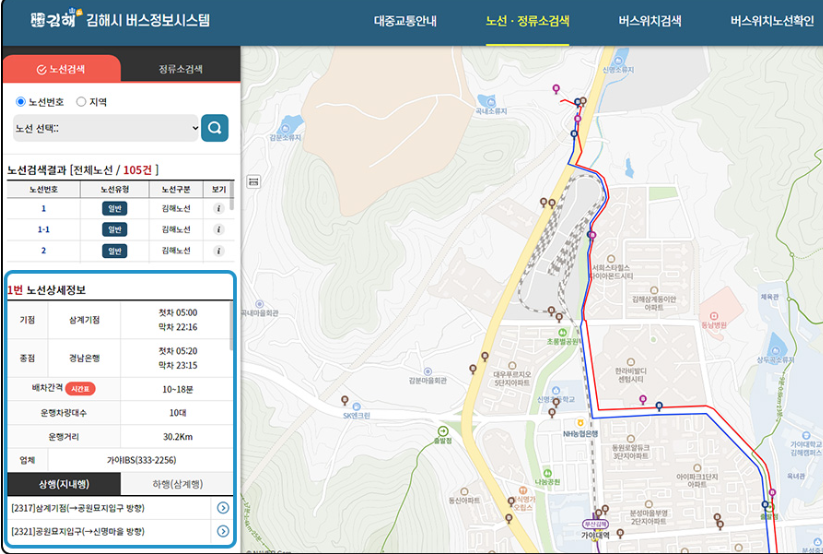Click the 곡내마을회관 map marker
The width and height of the screenshot is (823, 554).
click(259, 304)
